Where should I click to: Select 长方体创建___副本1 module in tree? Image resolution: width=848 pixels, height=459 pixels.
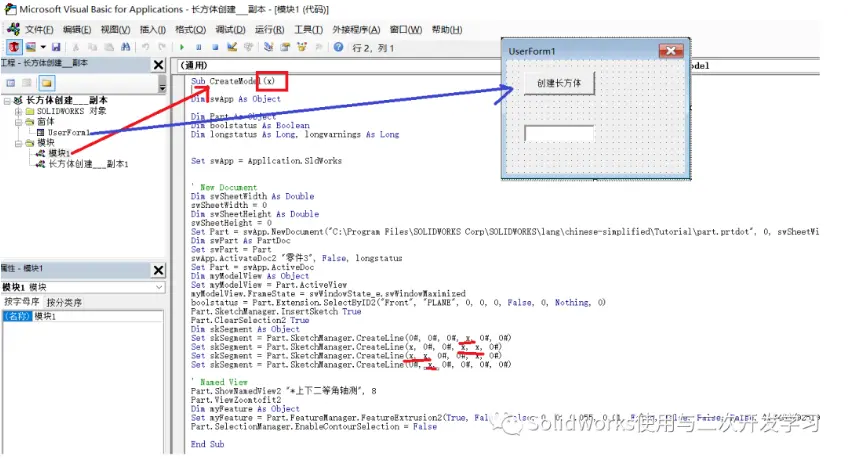tap(88, 164)
